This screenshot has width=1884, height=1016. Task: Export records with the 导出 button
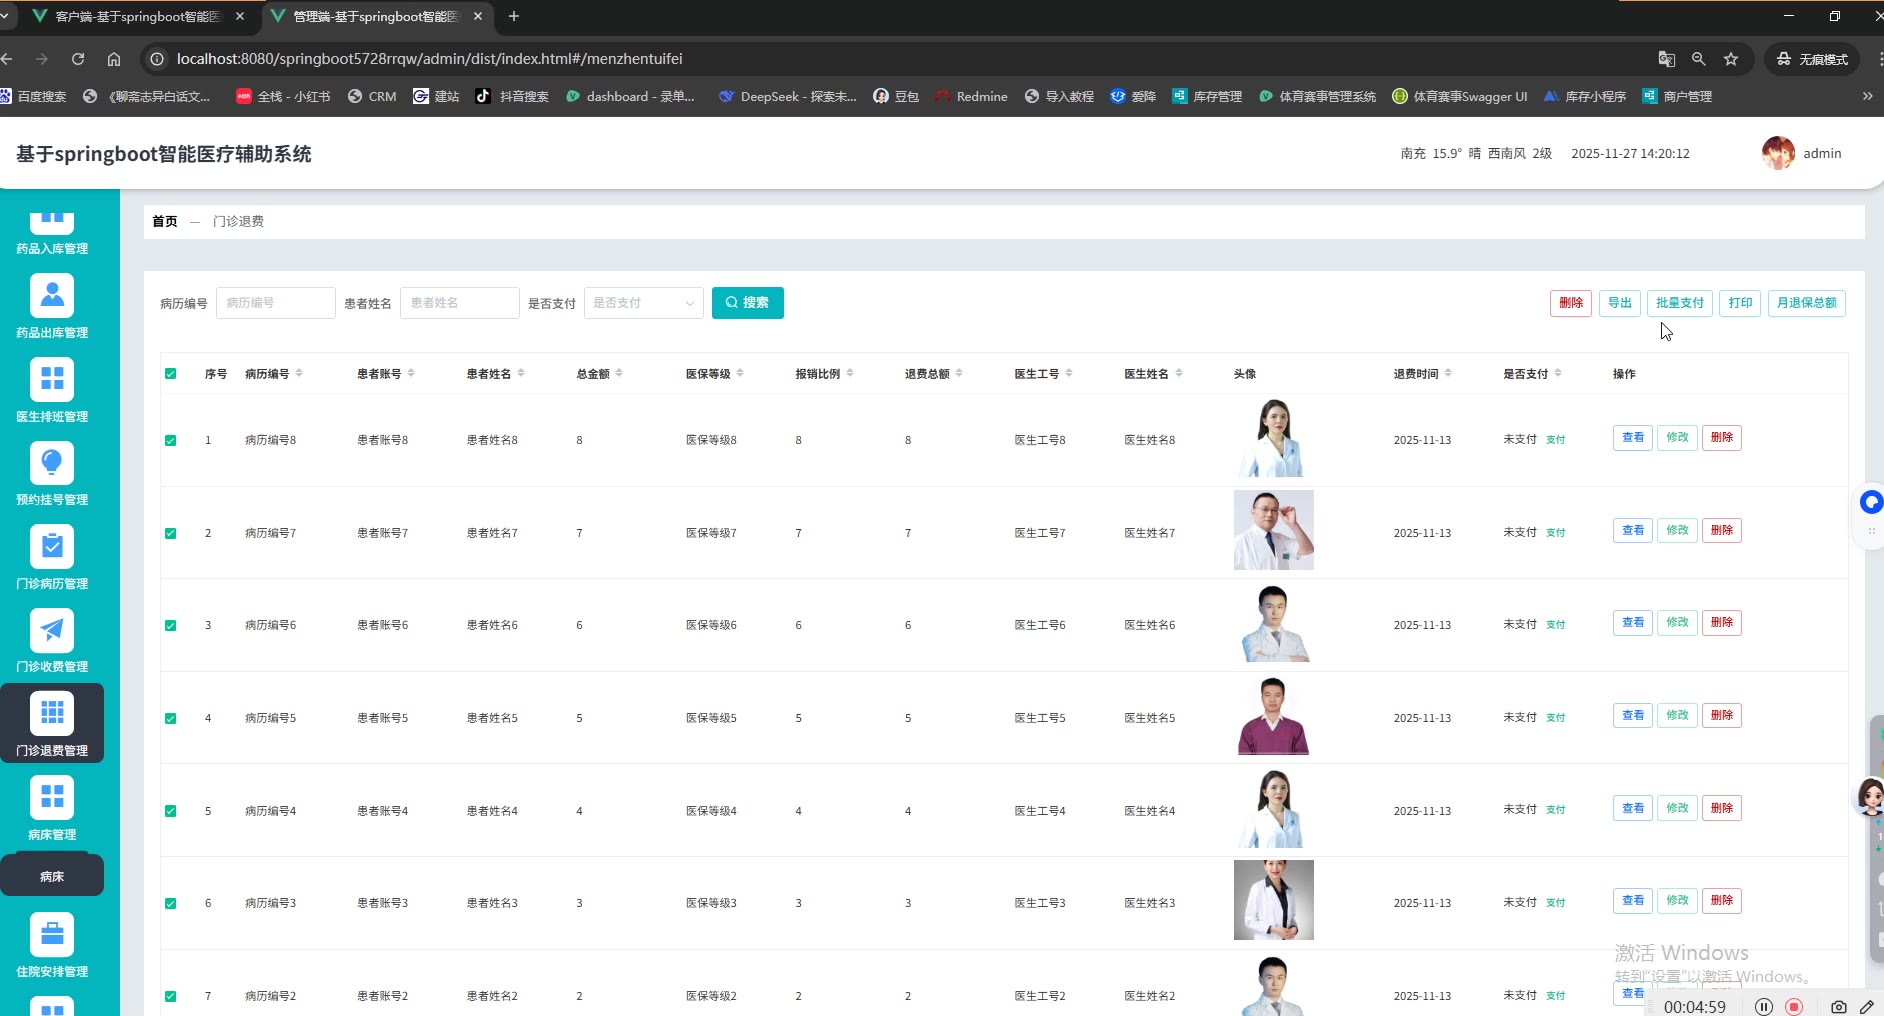tap(1620, 303)
